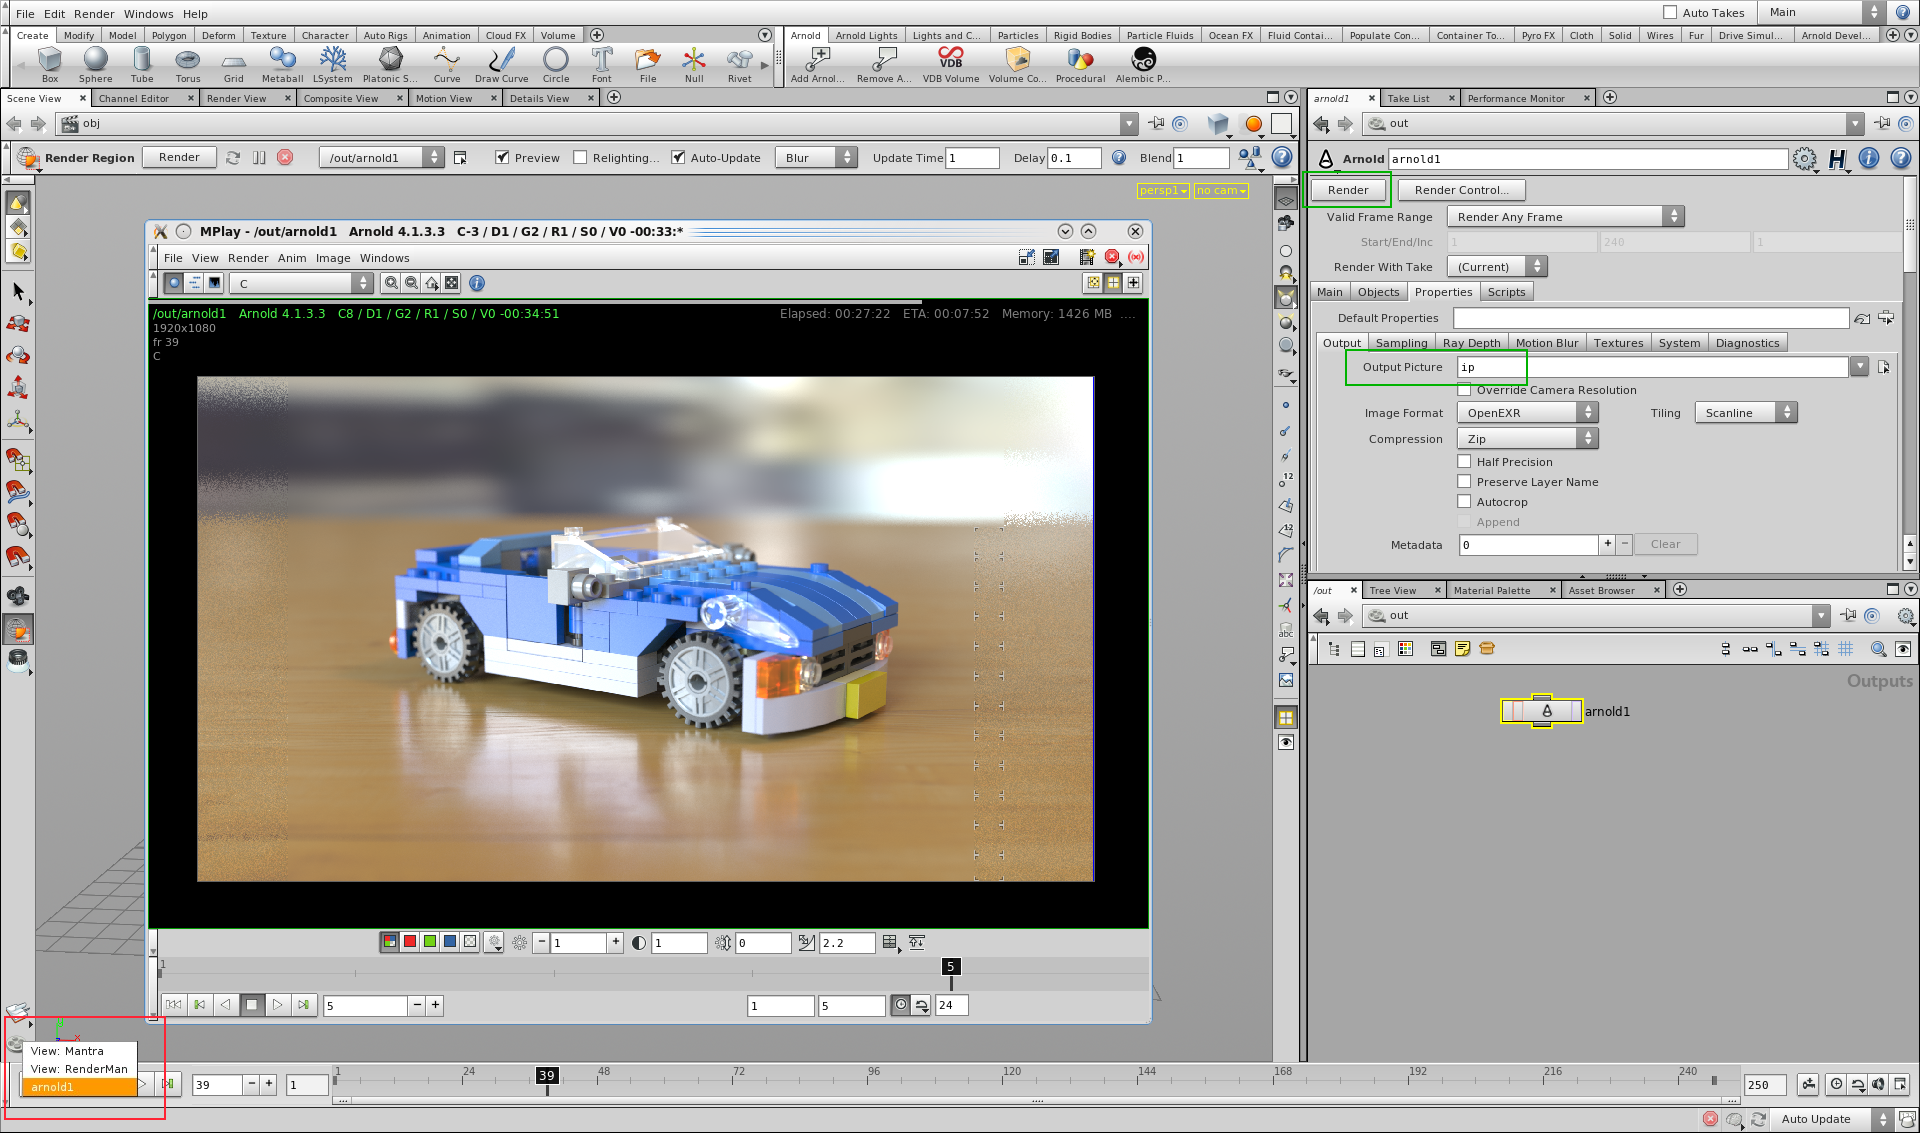Switch to the Sampling tab
The height and width of the screenshot is (1133, 1920).
coord(1401,343)
